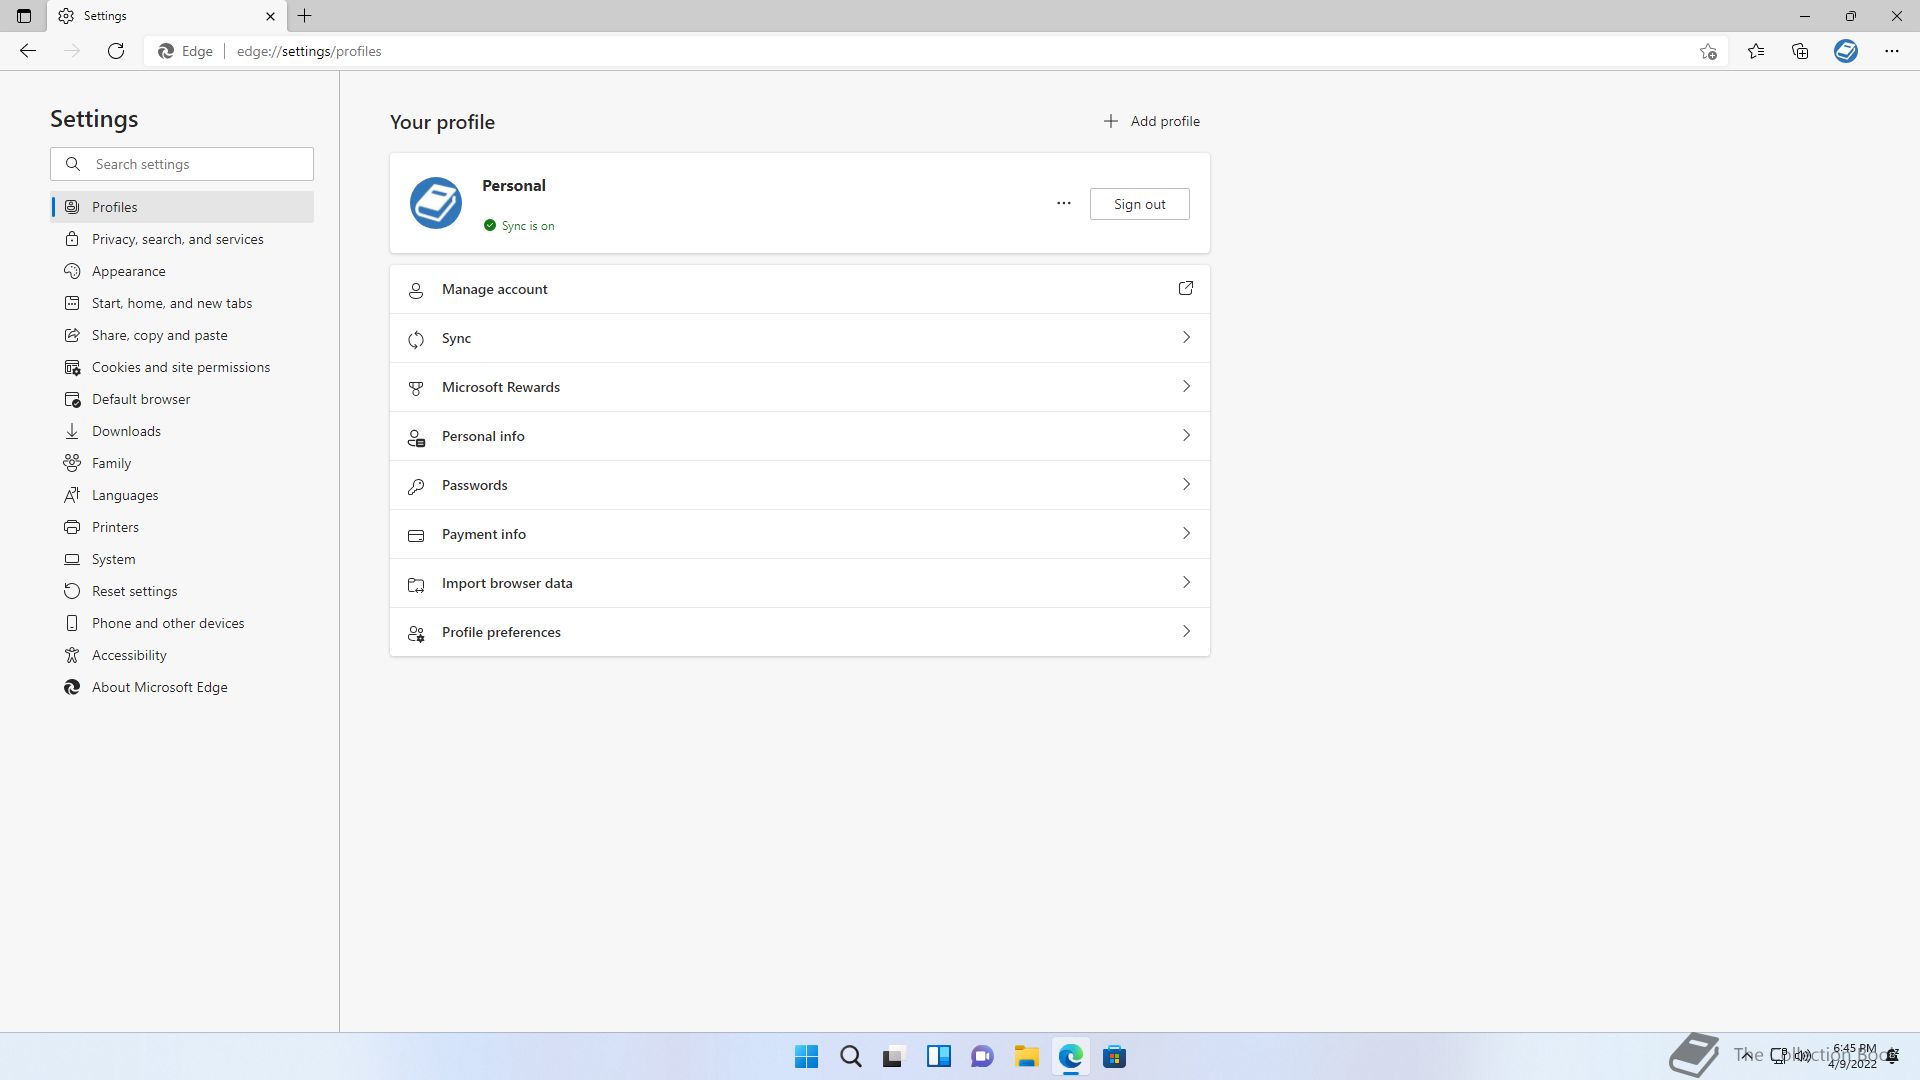Screen dimensions: 1920x1080
Task: Open Appearance settings
Action: [182, 271]
